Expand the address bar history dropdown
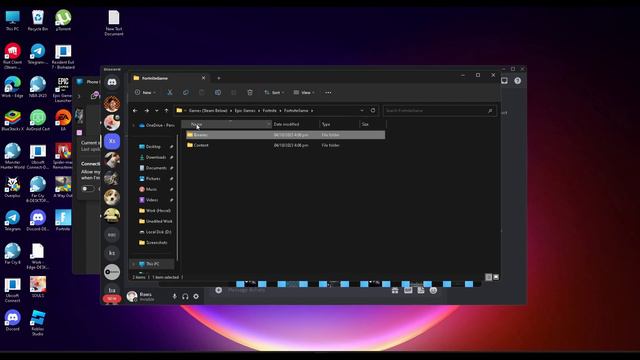This screenshot has width=640, height=360. (x=362, y=111)
